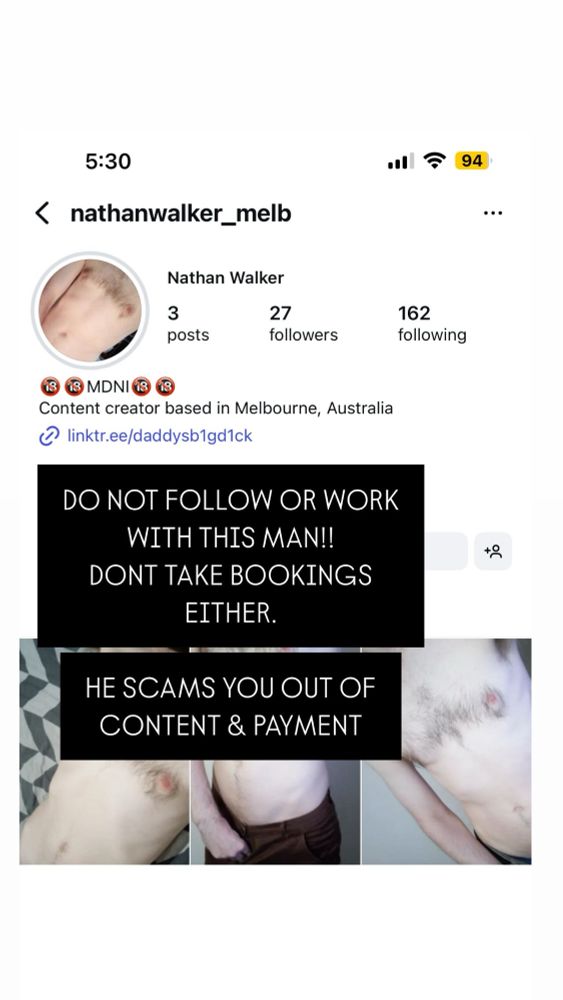
Task: Tap the Nathan Walker display name
Action: click(x=225, y=278)
